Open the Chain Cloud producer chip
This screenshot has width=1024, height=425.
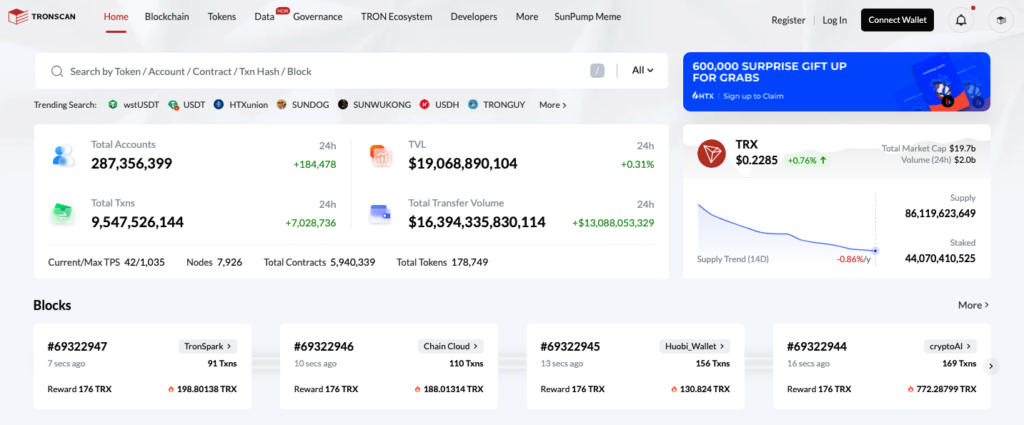(x=451, y=346)
